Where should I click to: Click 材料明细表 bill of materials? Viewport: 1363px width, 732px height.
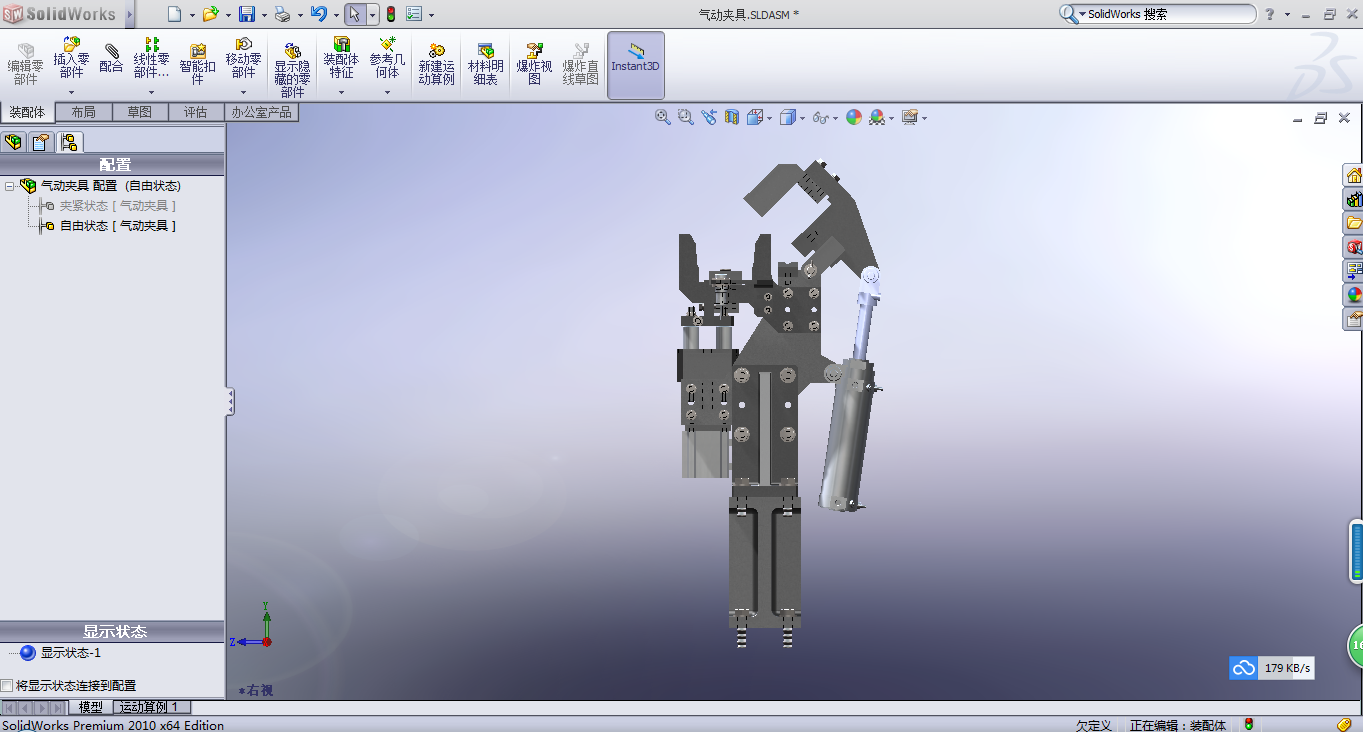486,65
